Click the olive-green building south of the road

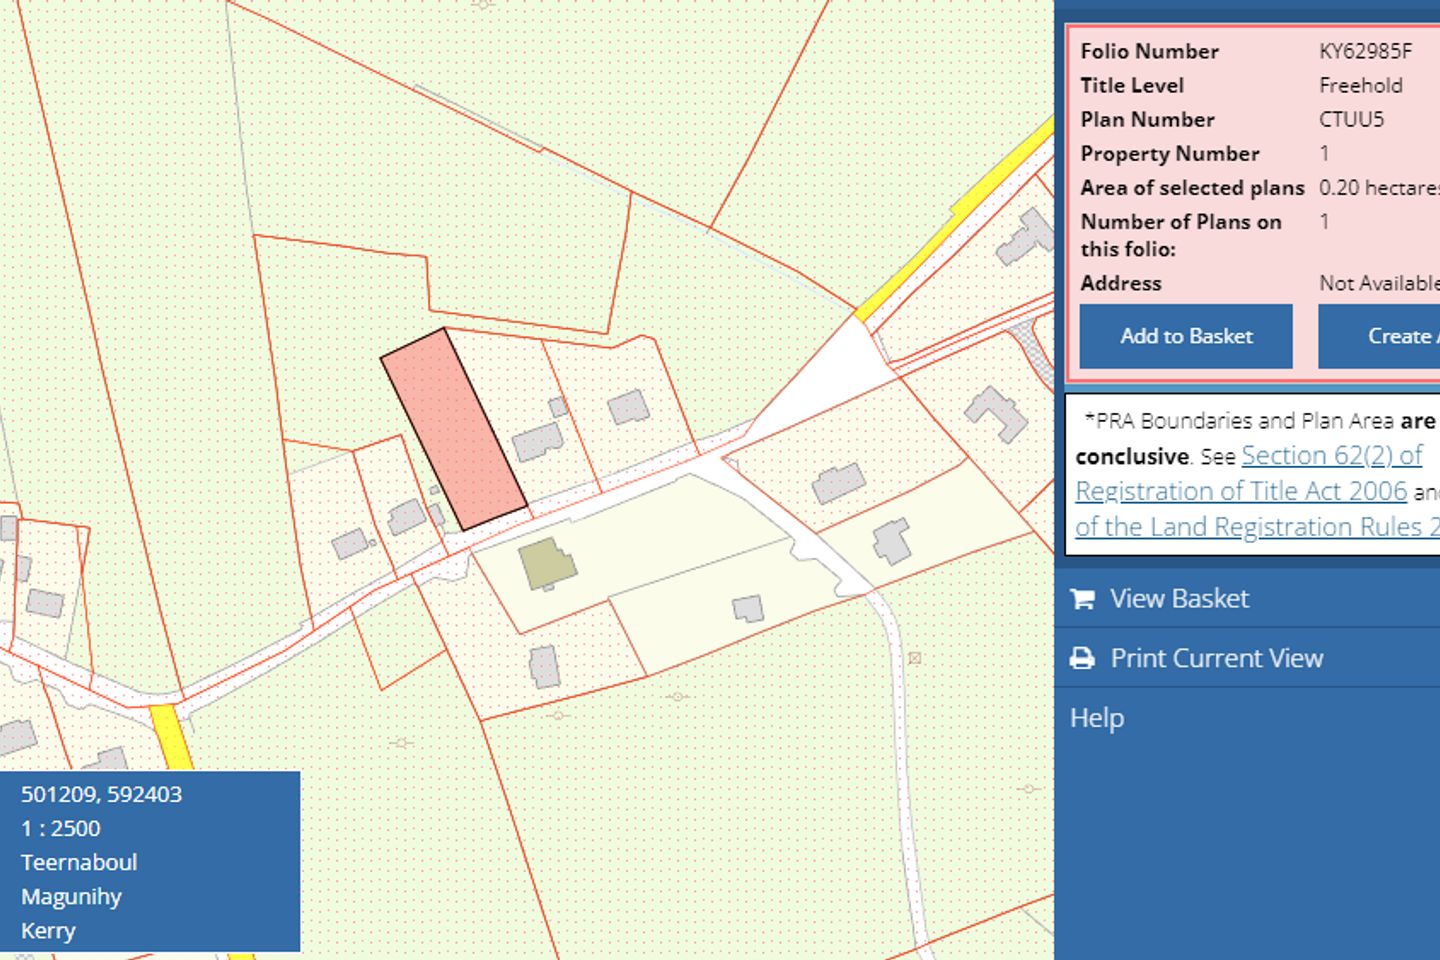point(547,563)
